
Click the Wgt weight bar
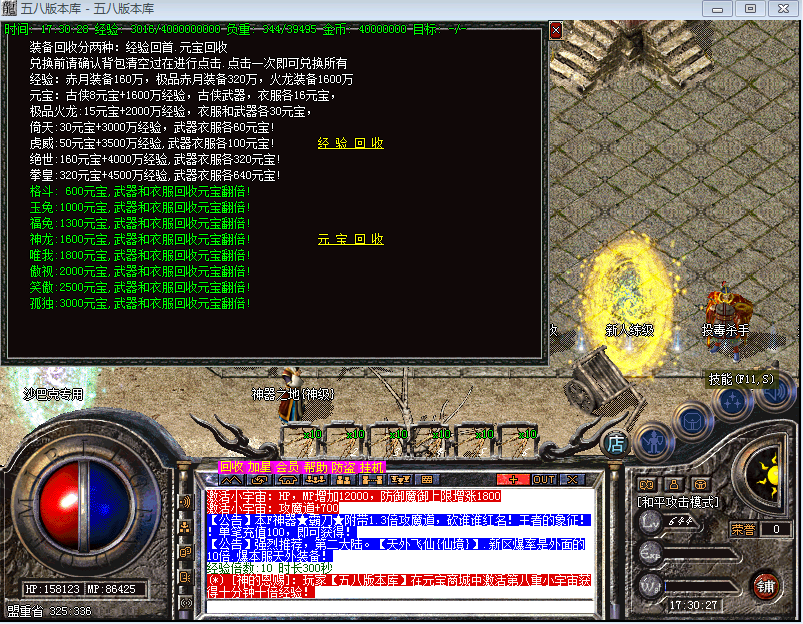point(701,587)
